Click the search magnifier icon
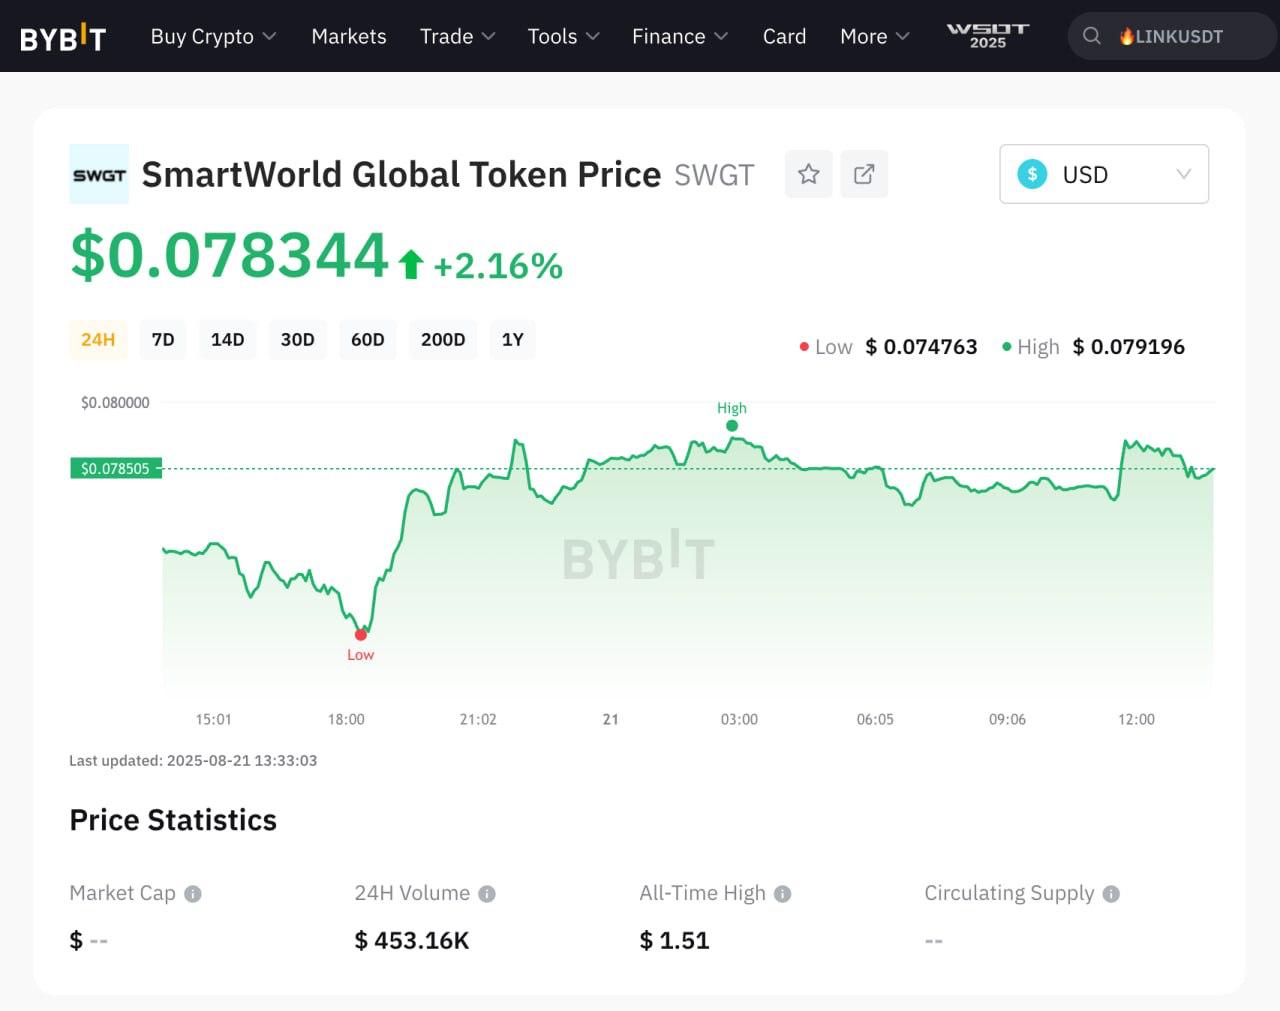Viewport: 1280px width, 1011px height. [1092, 36]
